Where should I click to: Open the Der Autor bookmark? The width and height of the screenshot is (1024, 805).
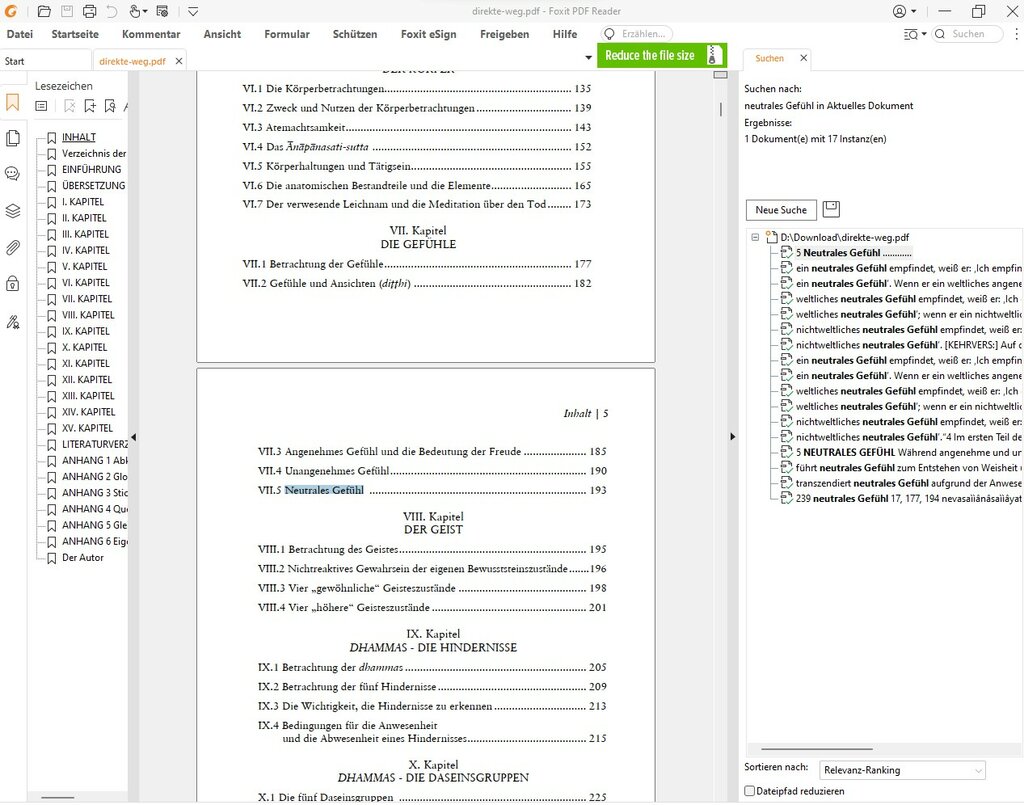[82, 558]
